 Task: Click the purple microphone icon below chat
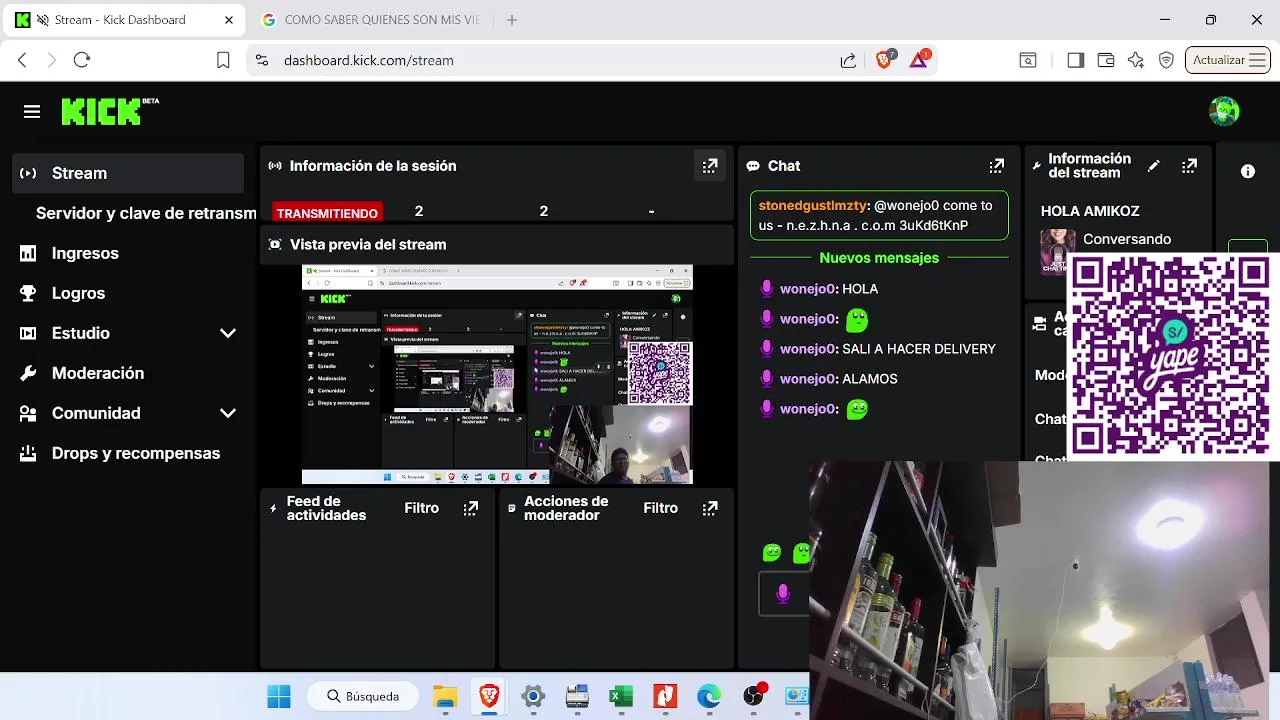(x=783, y=594)
